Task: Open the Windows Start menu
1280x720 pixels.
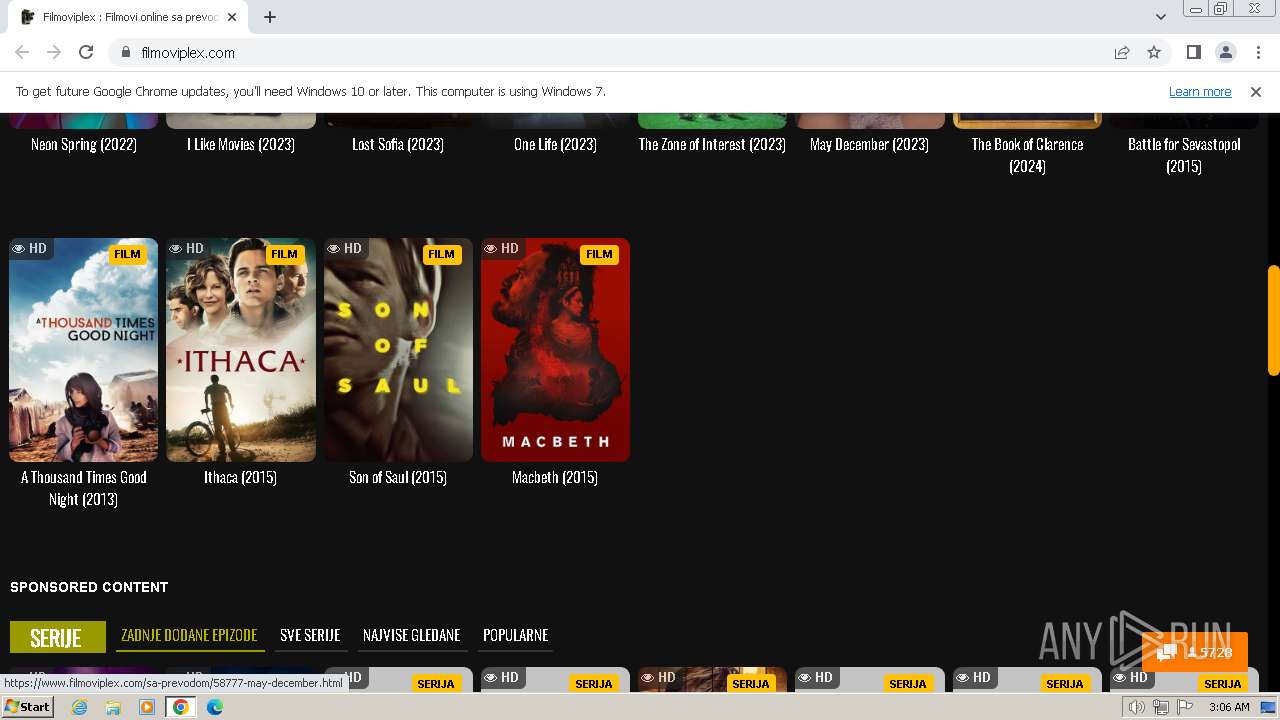Action: coord(28,707)
